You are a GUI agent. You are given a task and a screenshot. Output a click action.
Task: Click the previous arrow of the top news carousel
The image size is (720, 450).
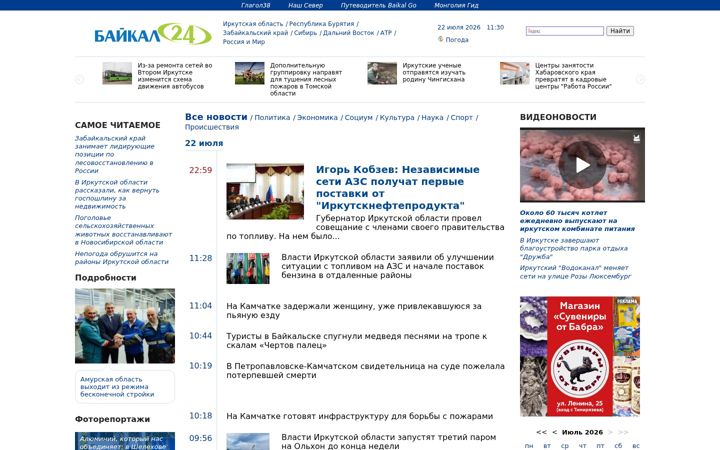[79, 79]
